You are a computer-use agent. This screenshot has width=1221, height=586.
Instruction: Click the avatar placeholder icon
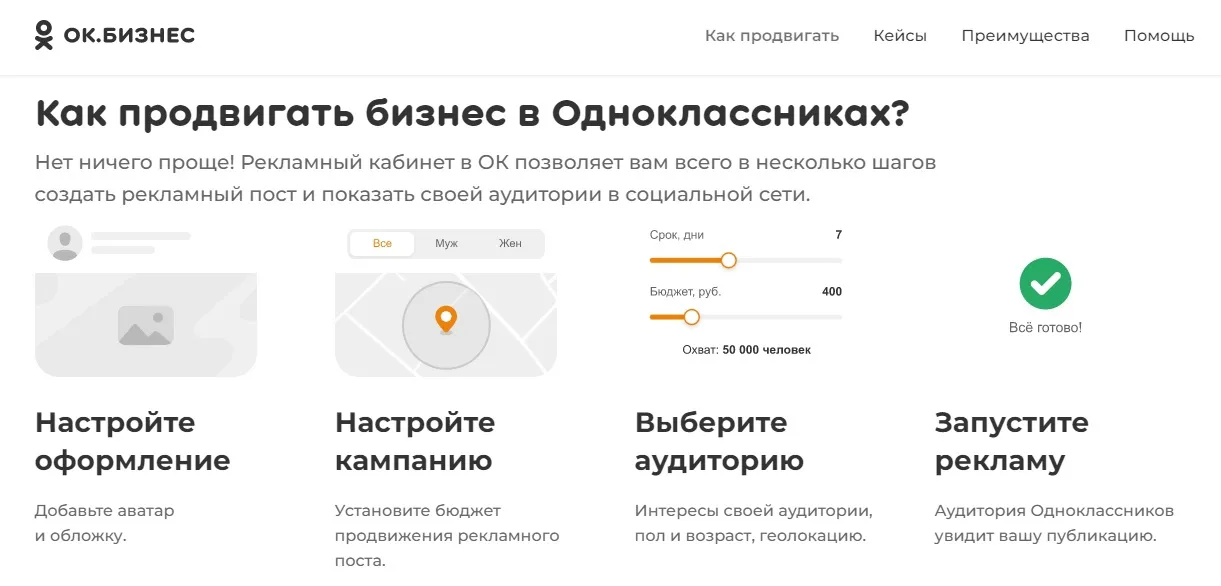point(65,243)
